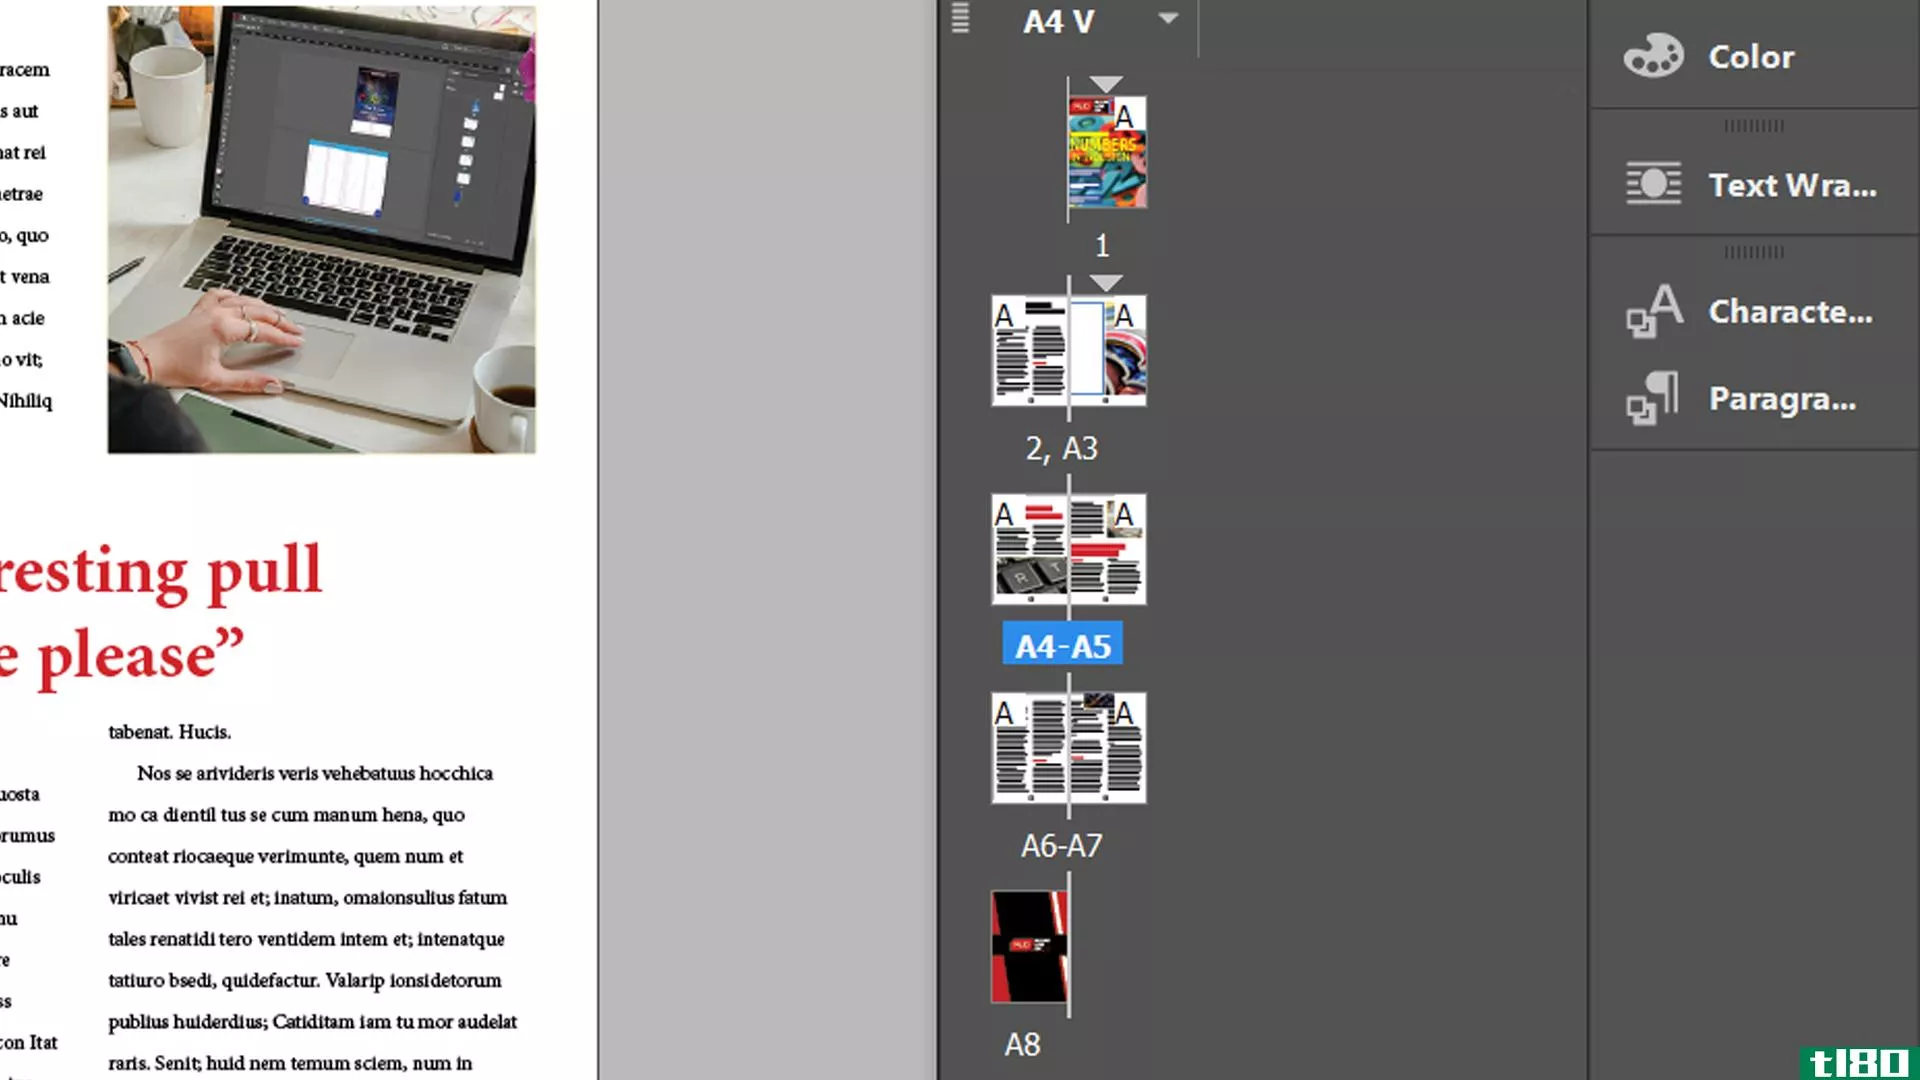1920x1080 pixels.
Task: Click the Color panel icon
Action: tap(1655, 55)
